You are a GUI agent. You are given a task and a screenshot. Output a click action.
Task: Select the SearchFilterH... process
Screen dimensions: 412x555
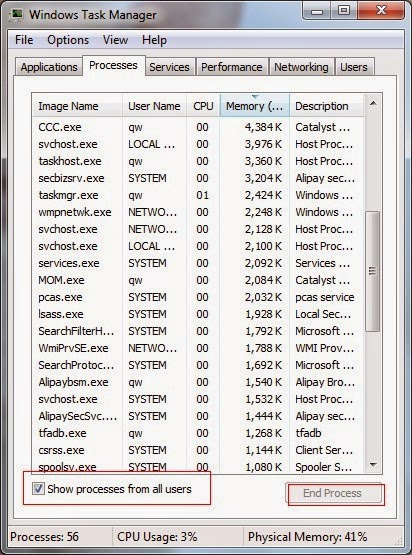198,331
